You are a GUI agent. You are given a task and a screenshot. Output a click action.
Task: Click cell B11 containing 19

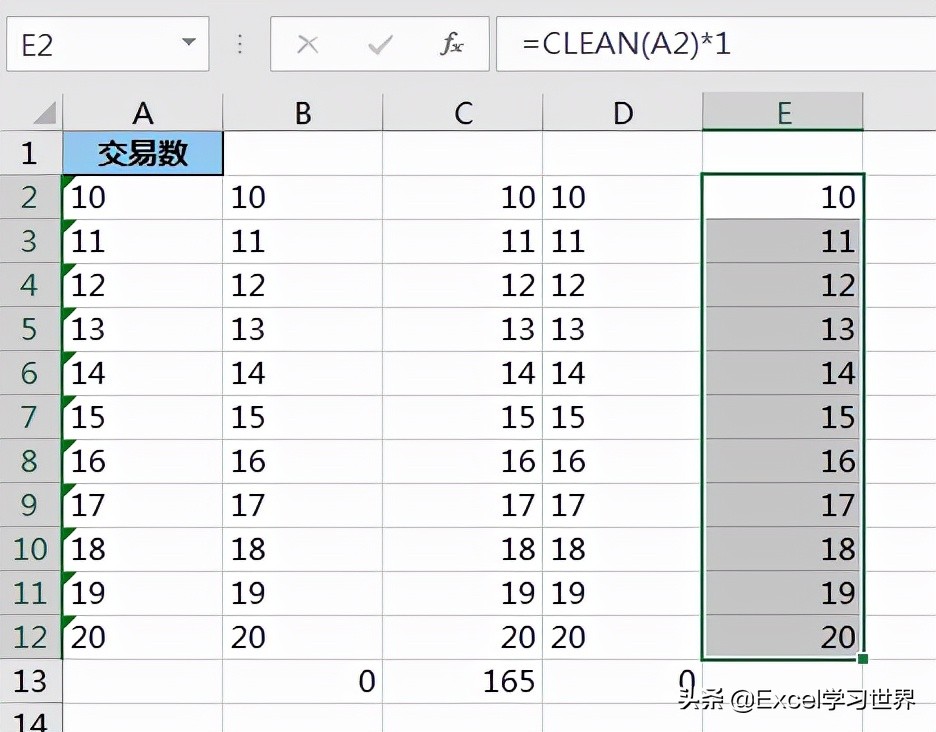[303, 593]
